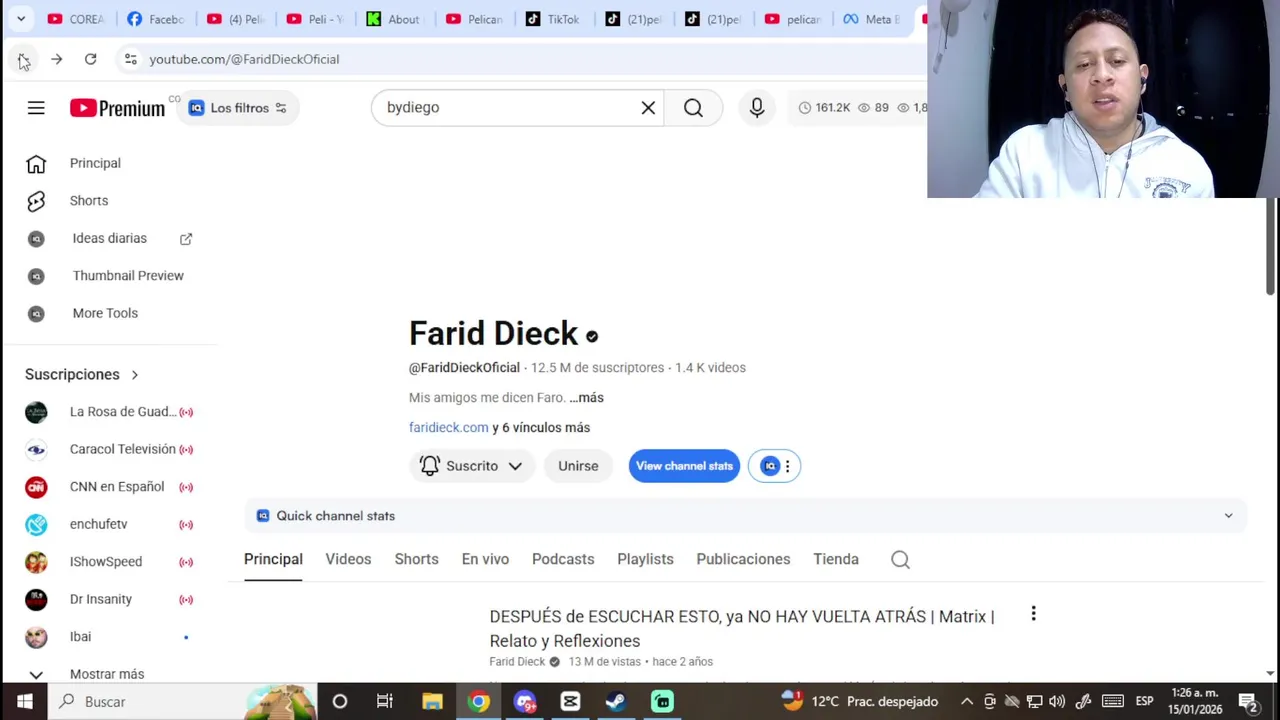Image resolution: width=1280 pixels, height=720 pixels.
Task: Open the Windows Start menu
Action: [x=24, y=702]
